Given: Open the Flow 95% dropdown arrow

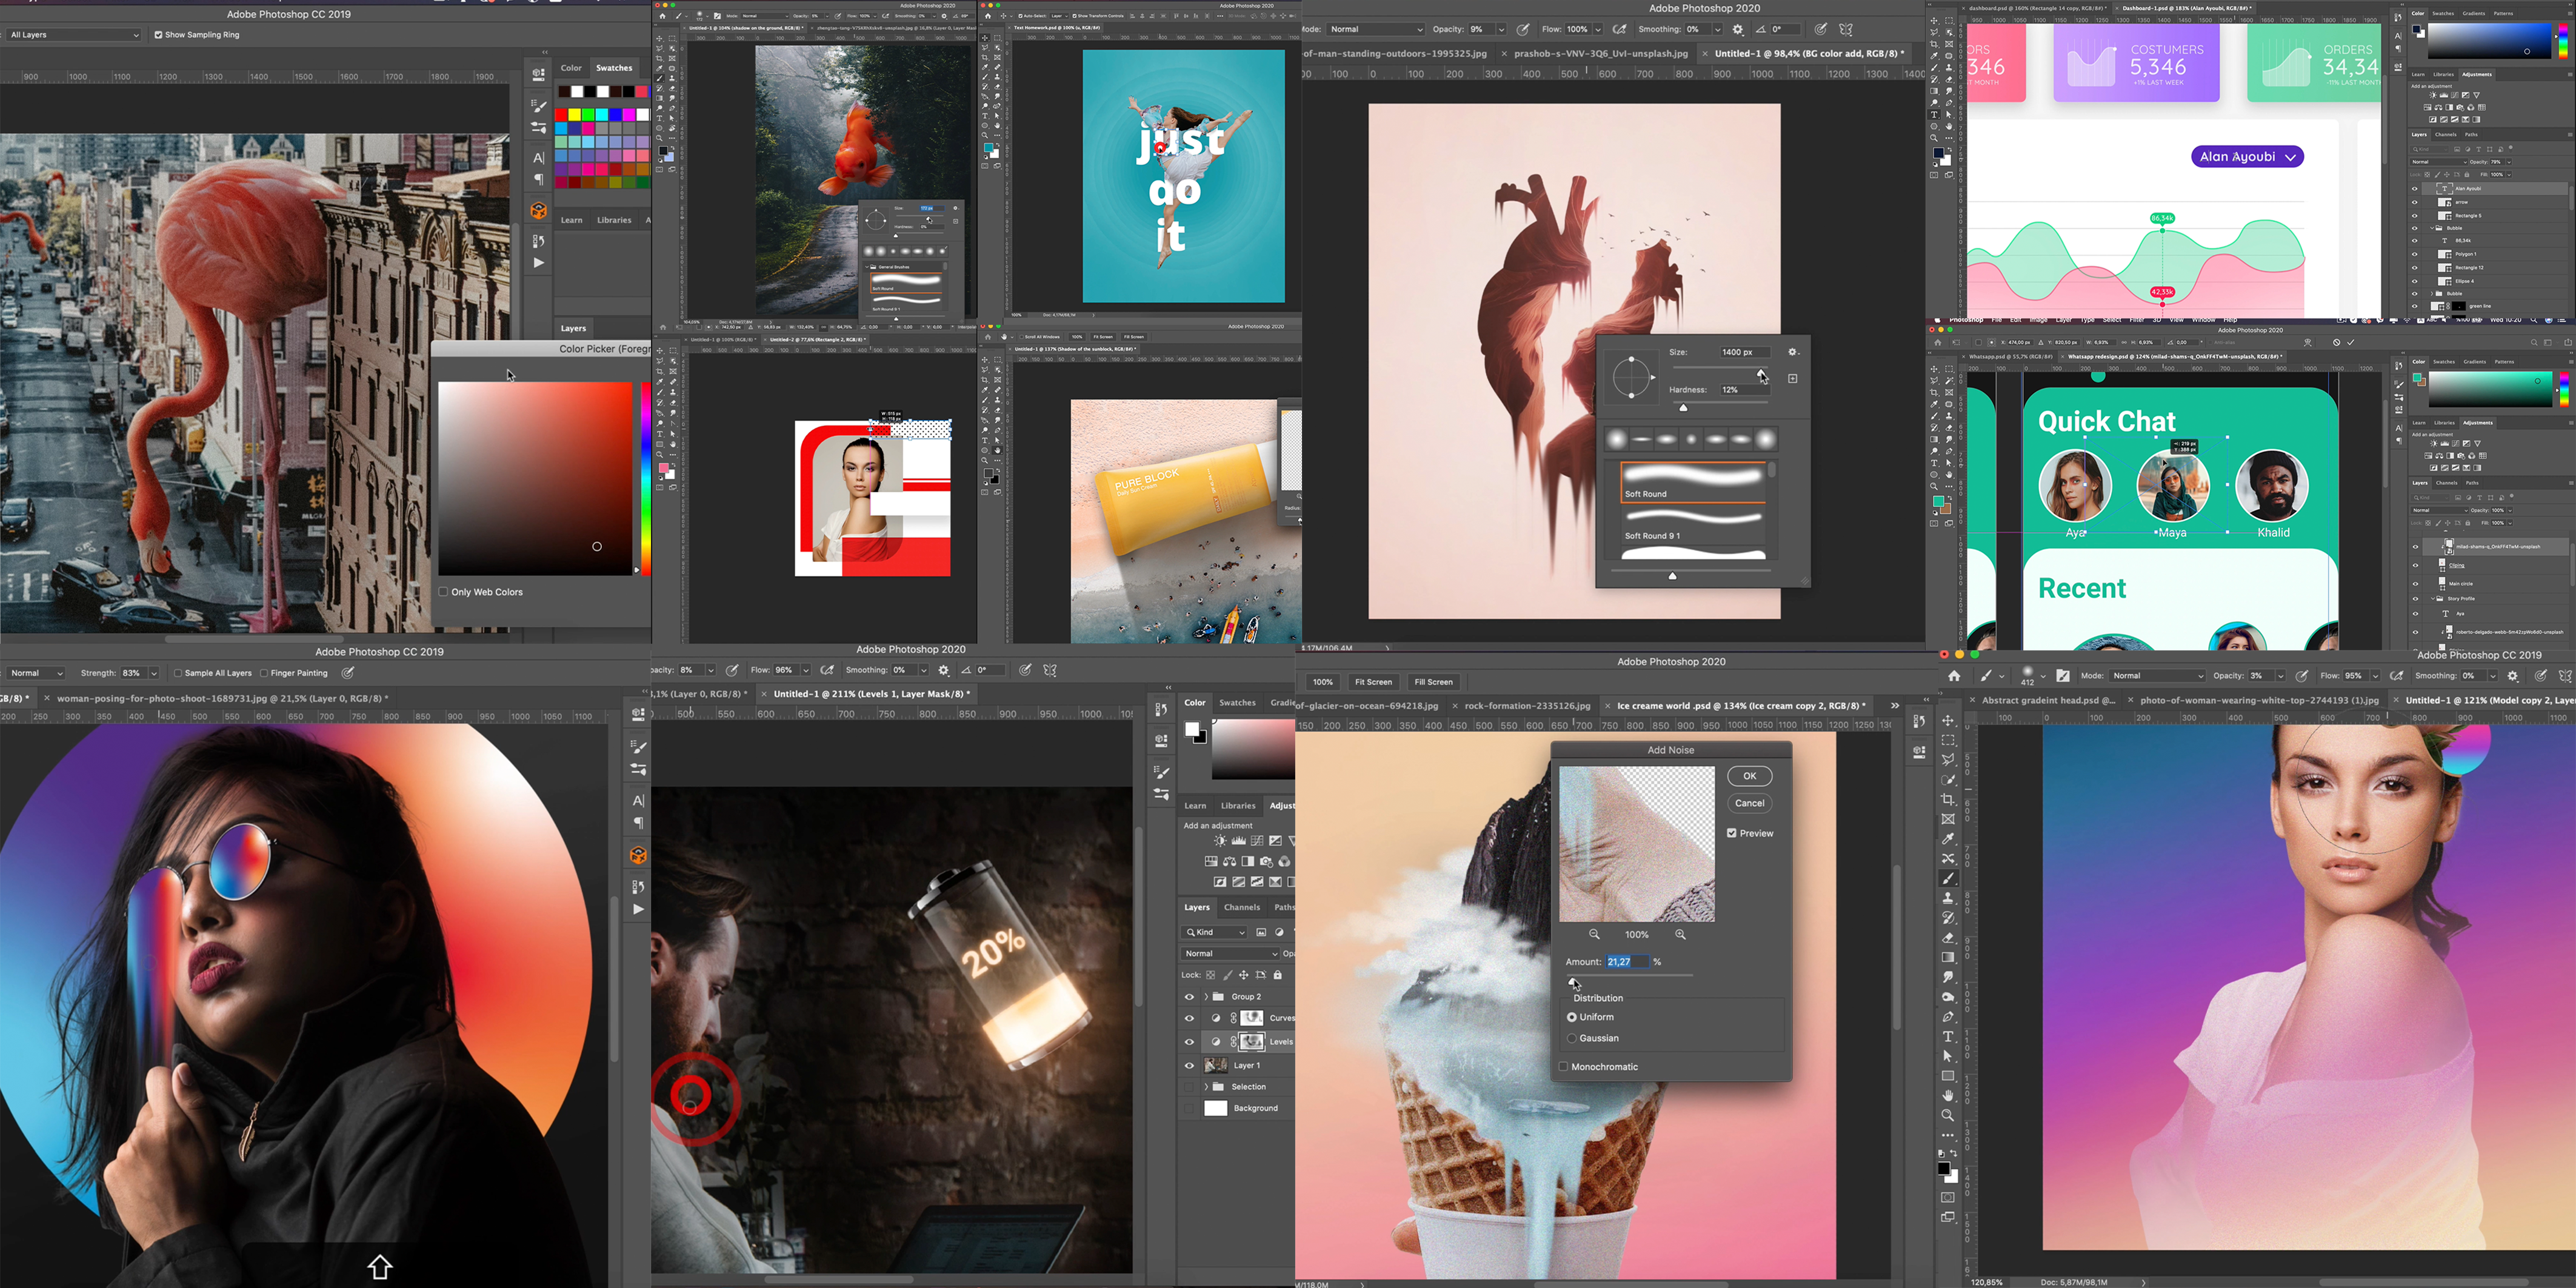Looking at the screenshot, I should pos(2375,676).
